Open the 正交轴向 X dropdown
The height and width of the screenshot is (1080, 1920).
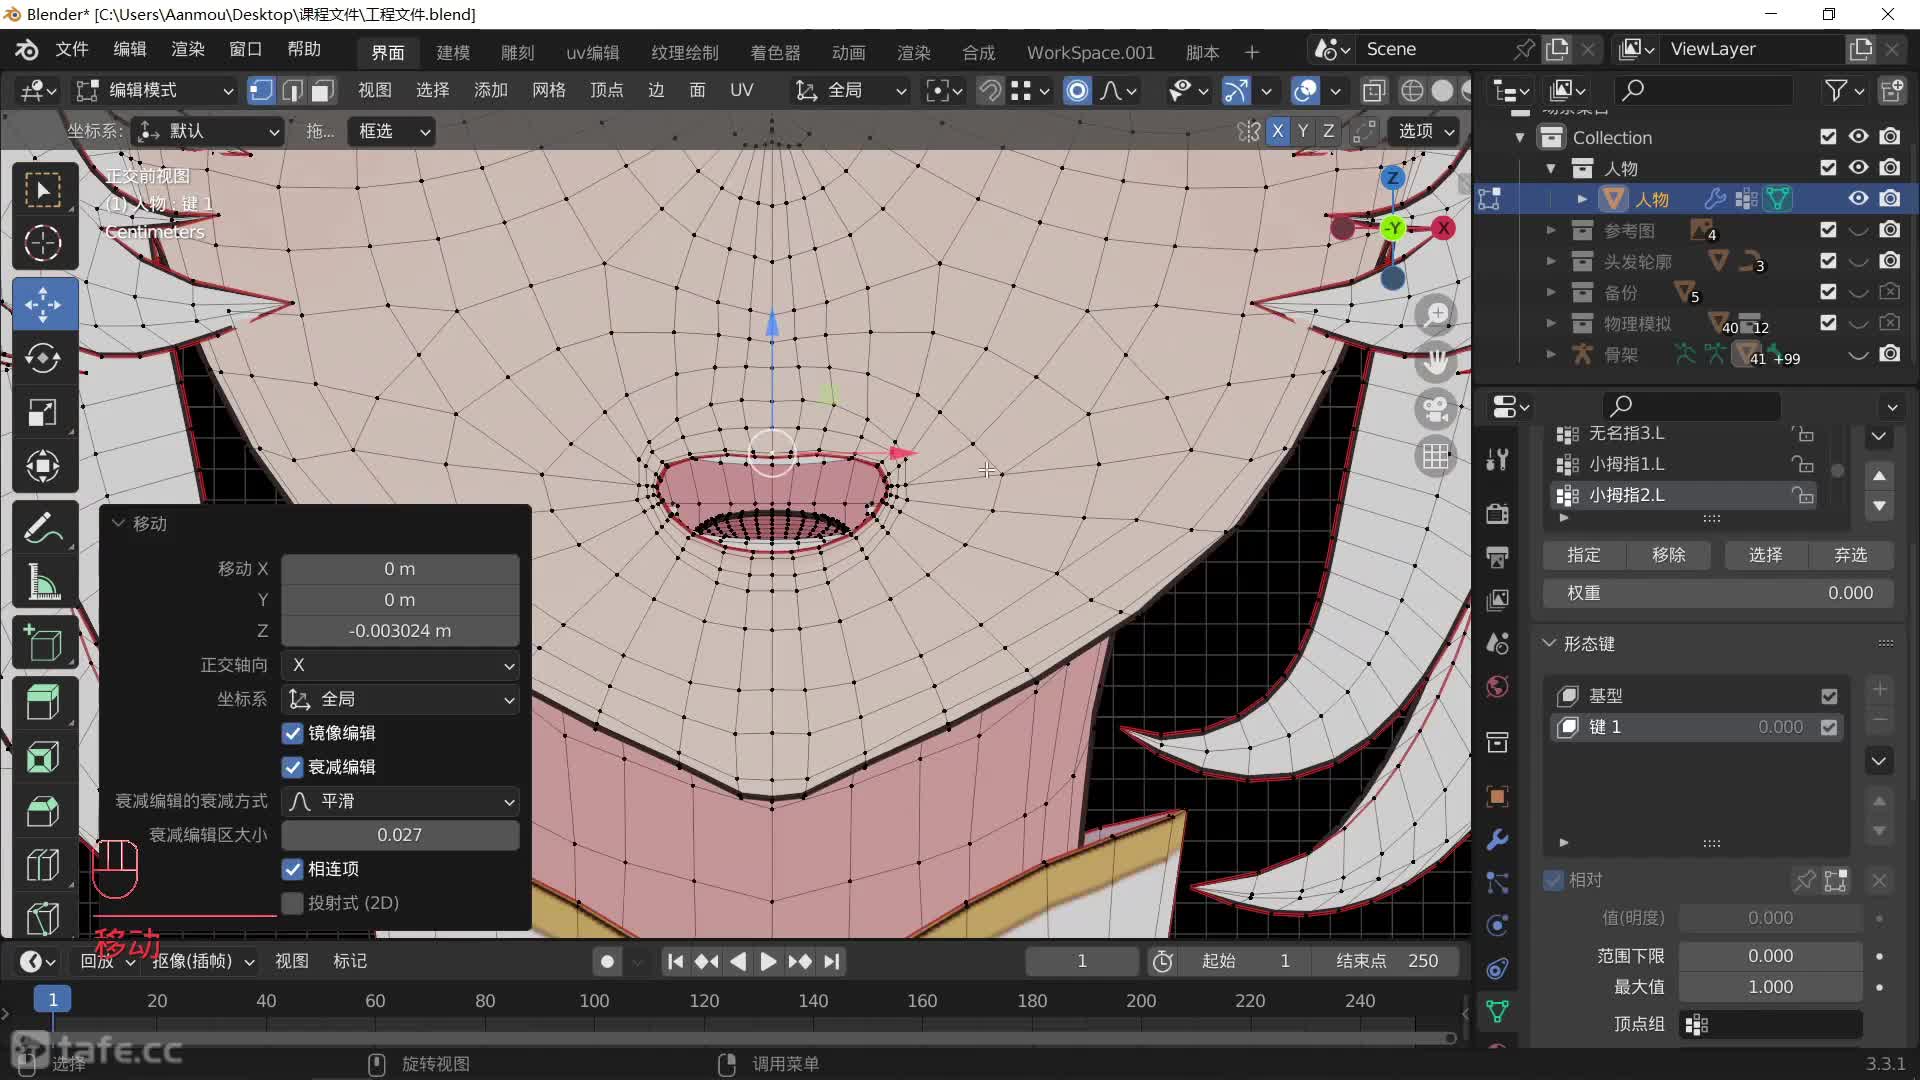click(400, 665)
